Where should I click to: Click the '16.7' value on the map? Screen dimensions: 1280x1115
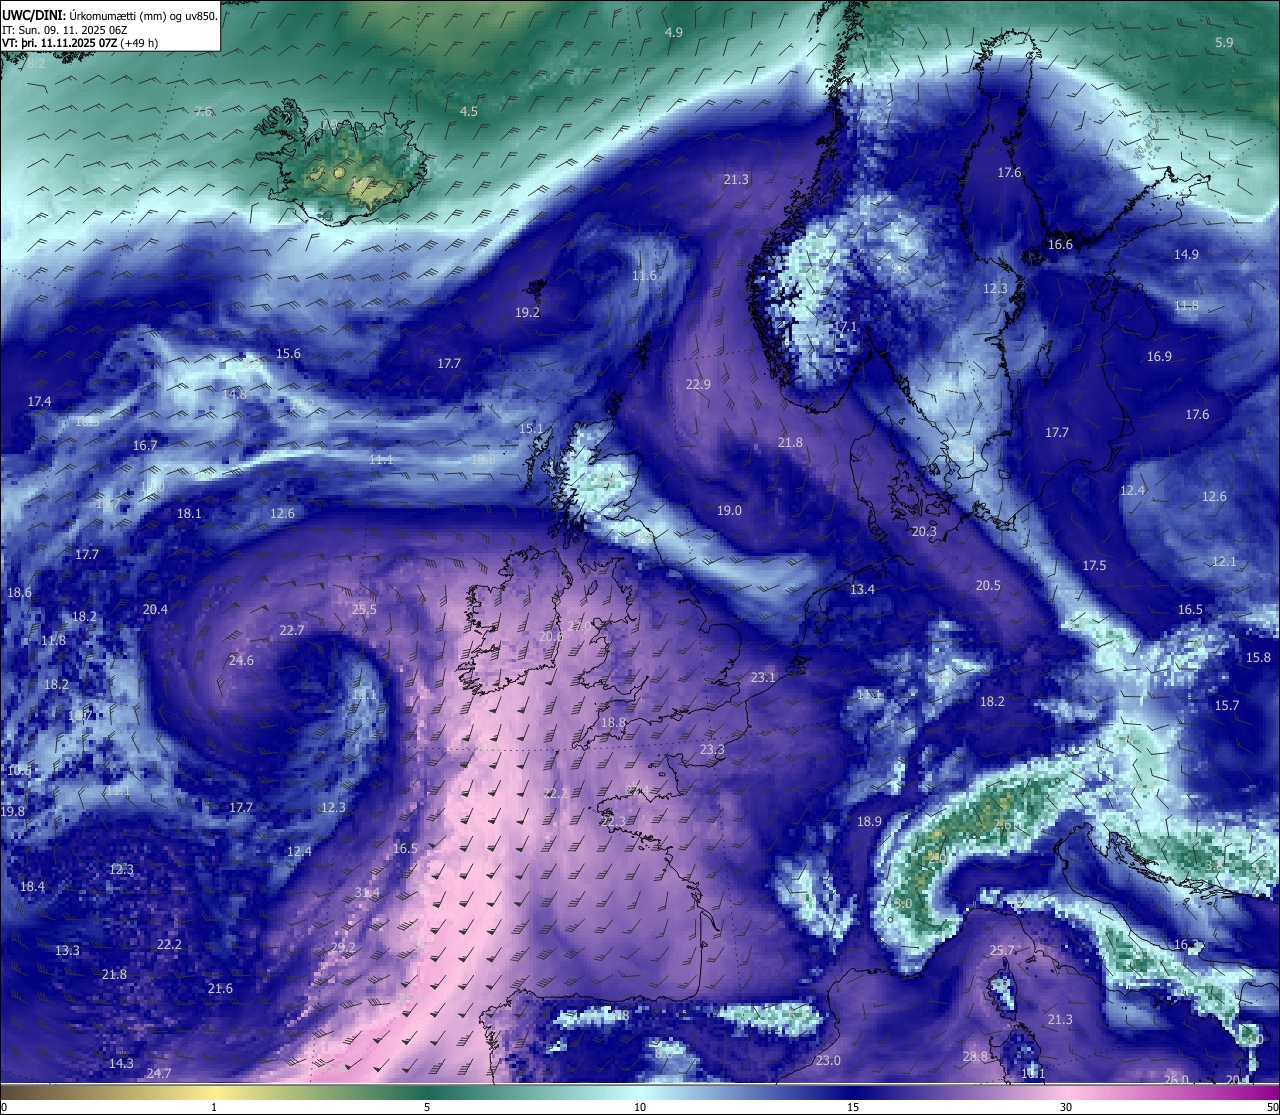(145, 445)
